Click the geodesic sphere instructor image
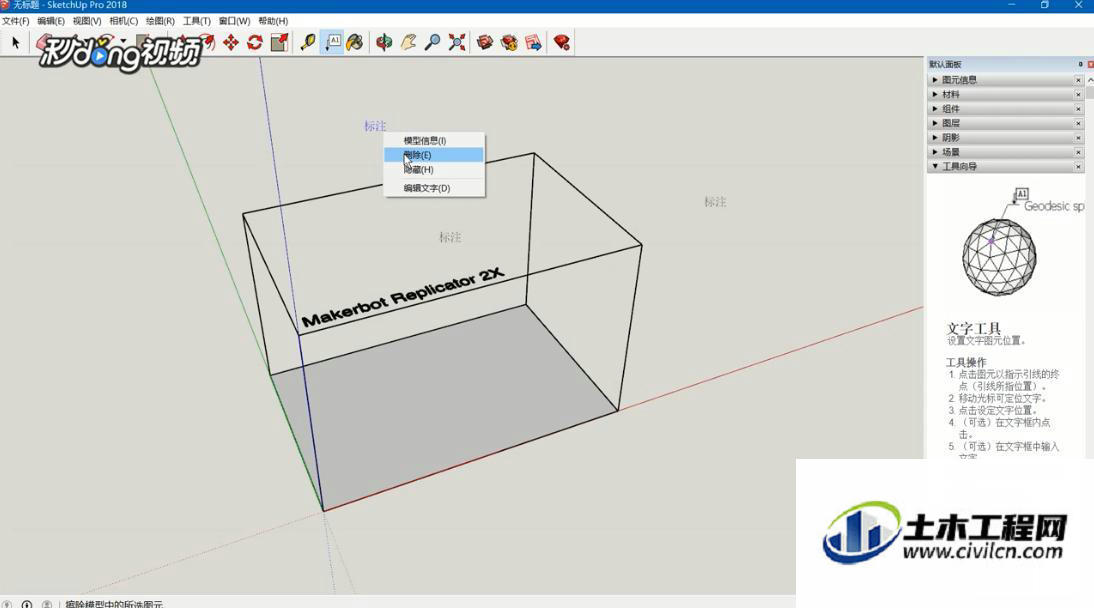Screen dimensions: 1094x608 (x=999, y=256)
